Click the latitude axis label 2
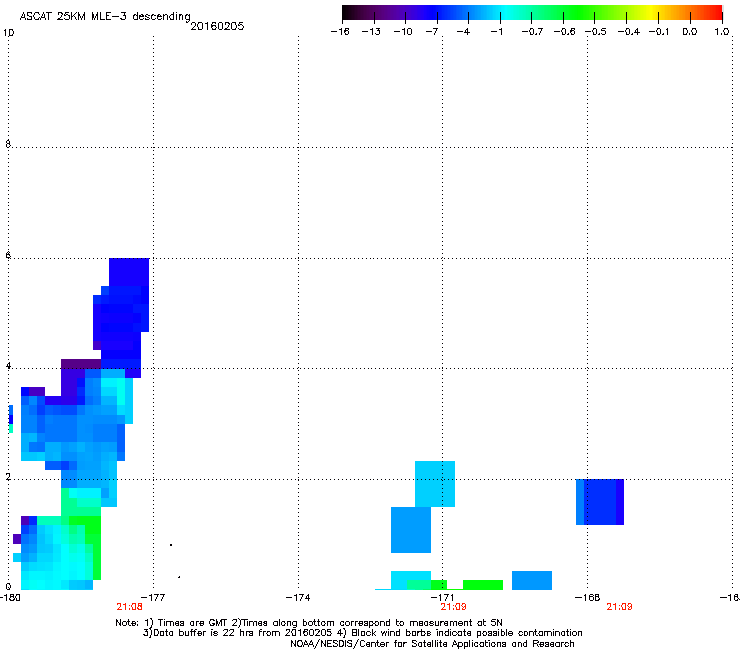Screen dimensions: 740x650 (8, 476)
